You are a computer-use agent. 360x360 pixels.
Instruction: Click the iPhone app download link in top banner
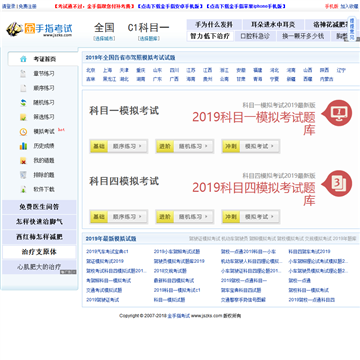click(246, 6)
